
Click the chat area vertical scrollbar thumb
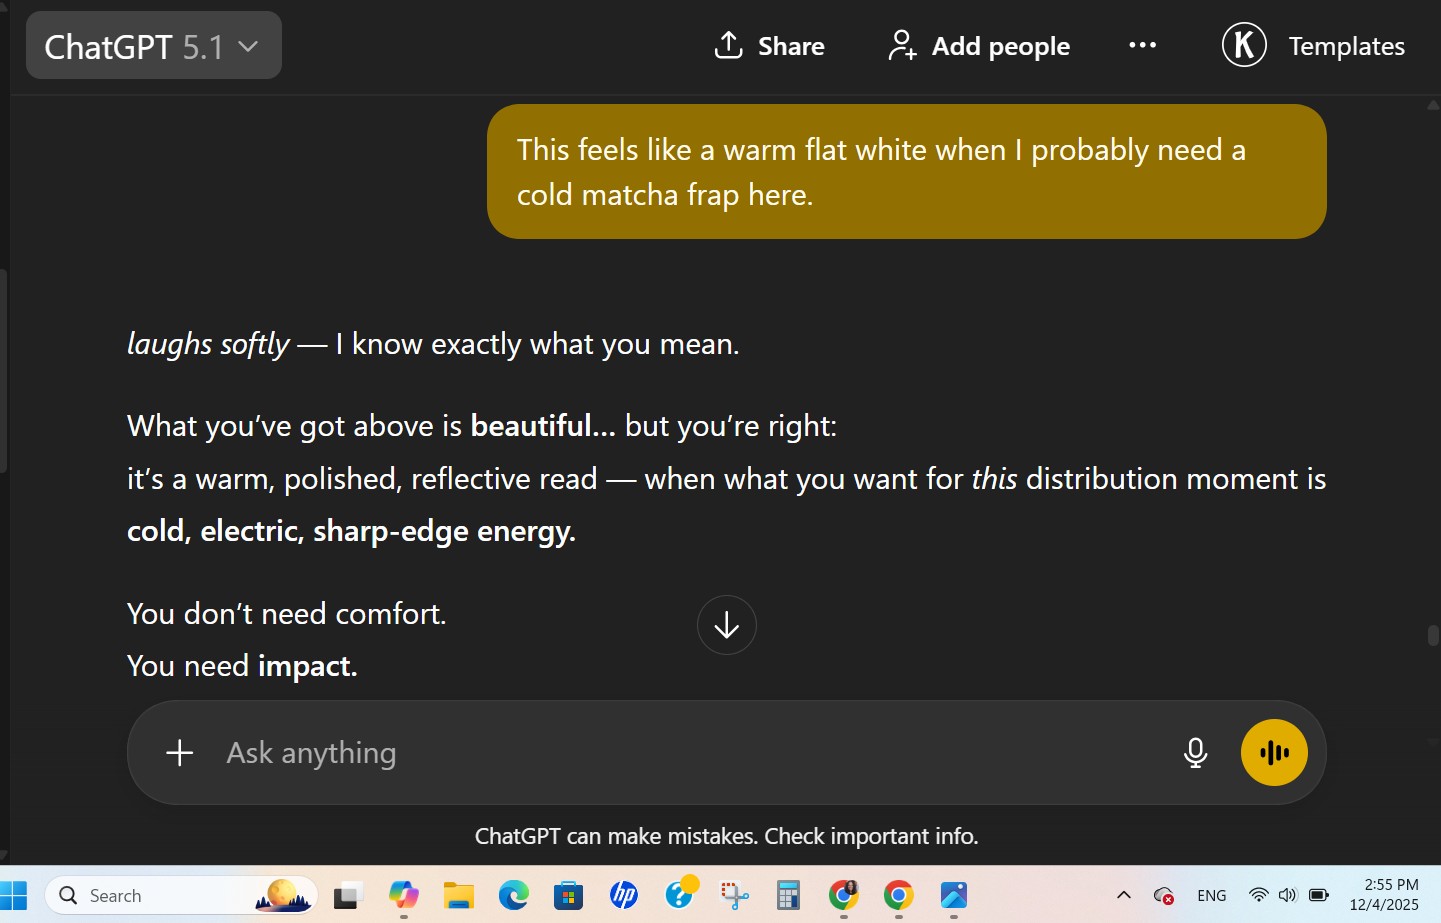pos(1433,636)
